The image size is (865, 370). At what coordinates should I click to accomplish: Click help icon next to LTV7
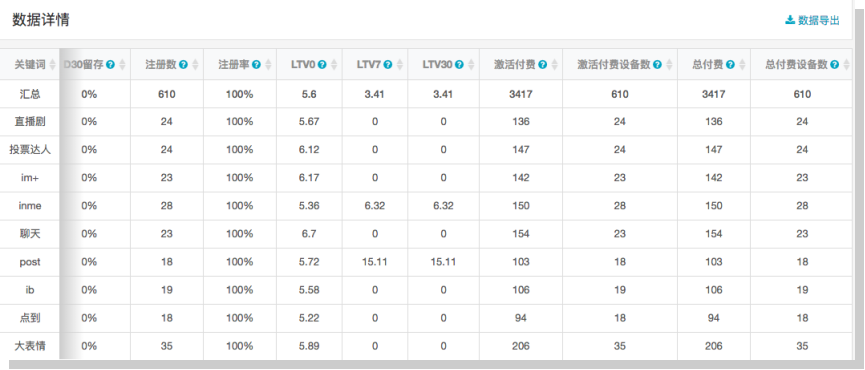[388, 65]
